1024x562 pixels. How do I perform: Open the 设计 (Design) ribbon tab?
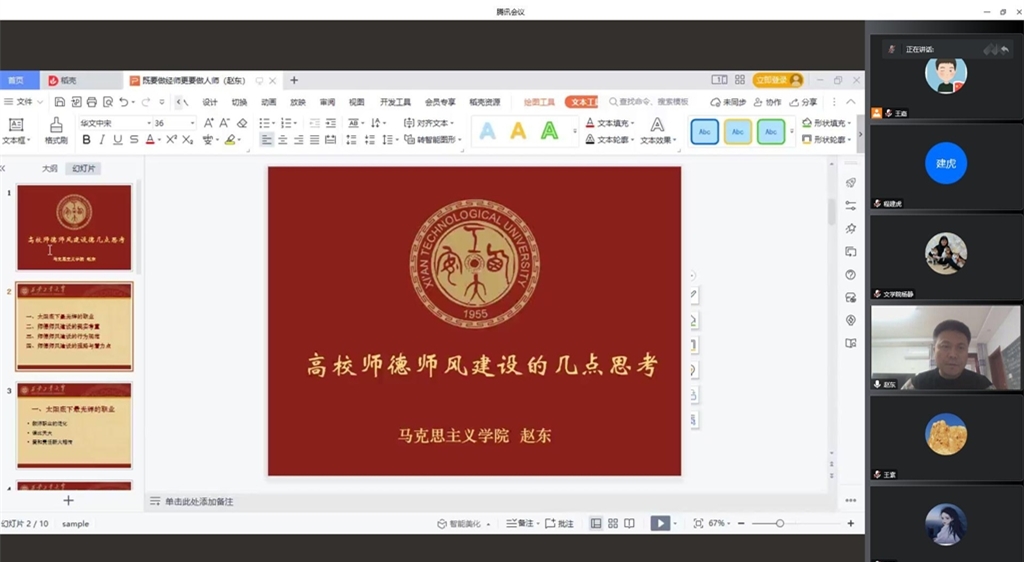pos(210,102)
